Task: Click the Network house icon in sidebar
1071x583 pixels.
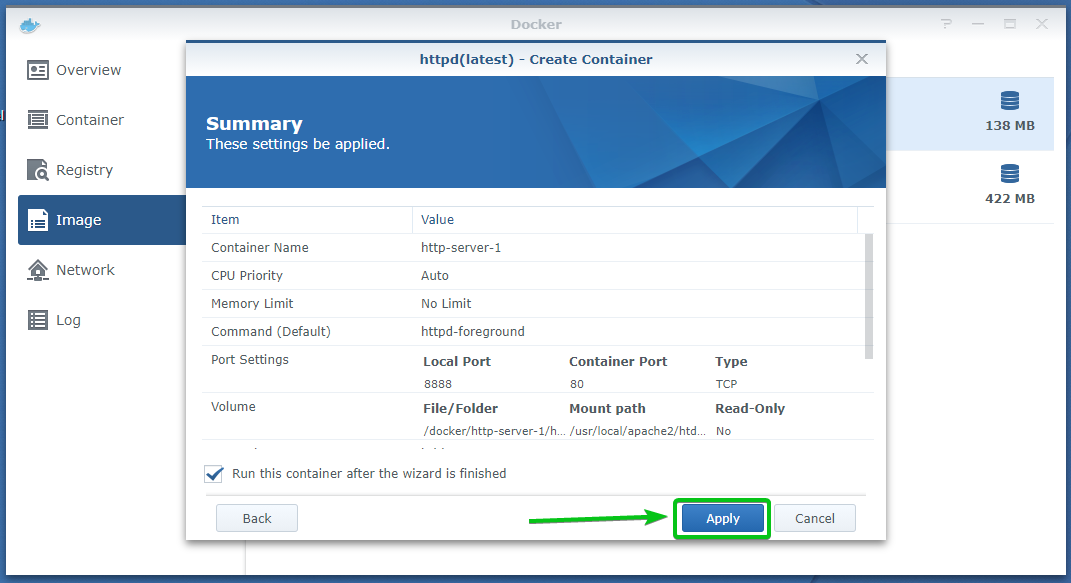Action: point(38,270)
